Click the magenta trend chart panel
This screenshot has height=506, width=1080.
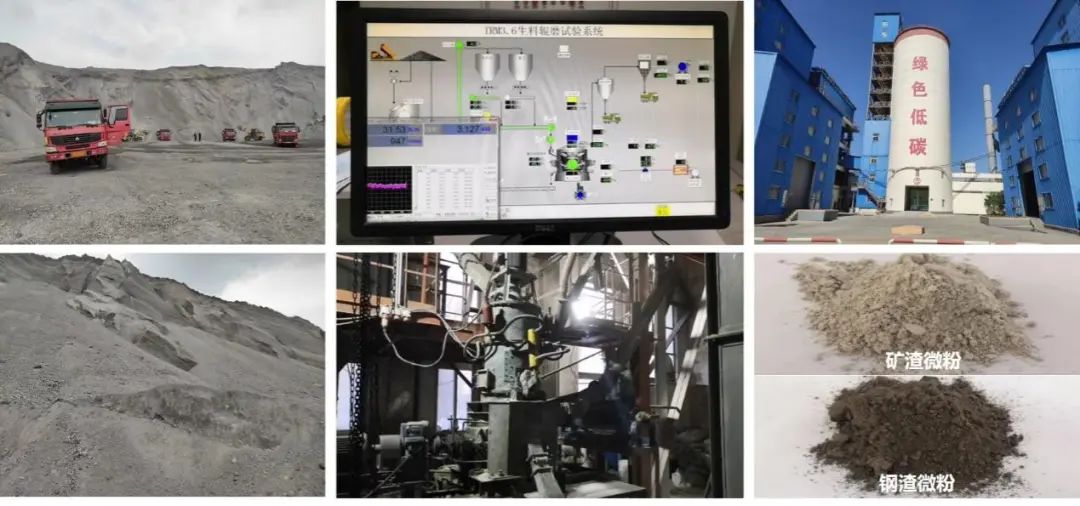point(390,186)
